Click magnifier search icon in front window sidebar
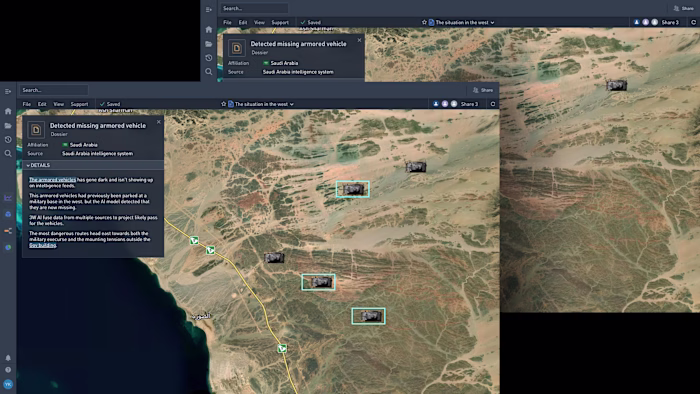The width and height of the screenshot is (700, 394). click(x=8, y=153)
